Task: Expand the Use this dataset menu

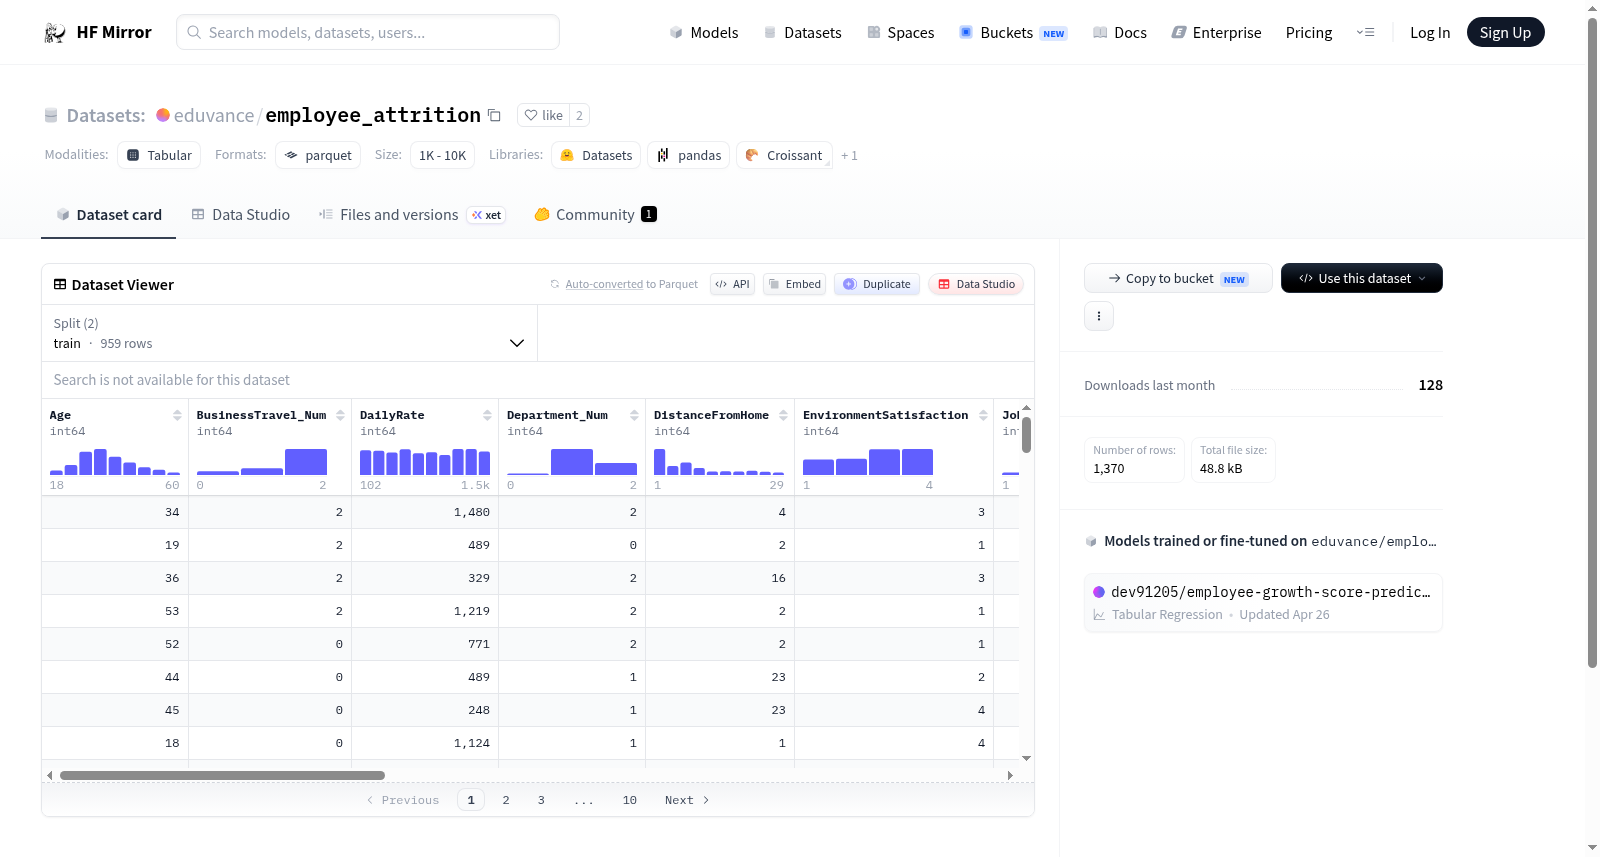Action: [1362, 278]
